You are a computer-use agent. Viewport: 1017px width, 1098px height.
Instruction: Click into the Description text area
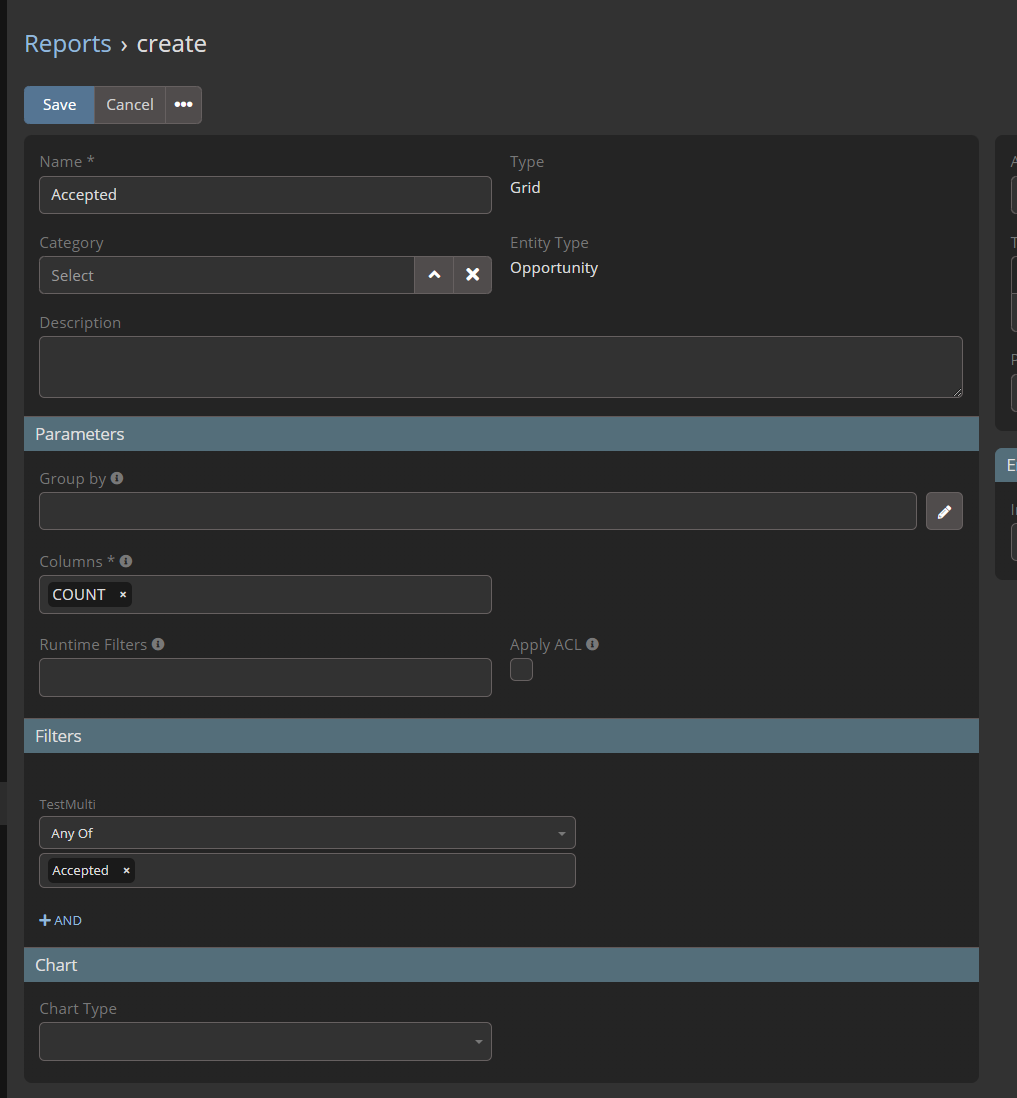[500, 367]
